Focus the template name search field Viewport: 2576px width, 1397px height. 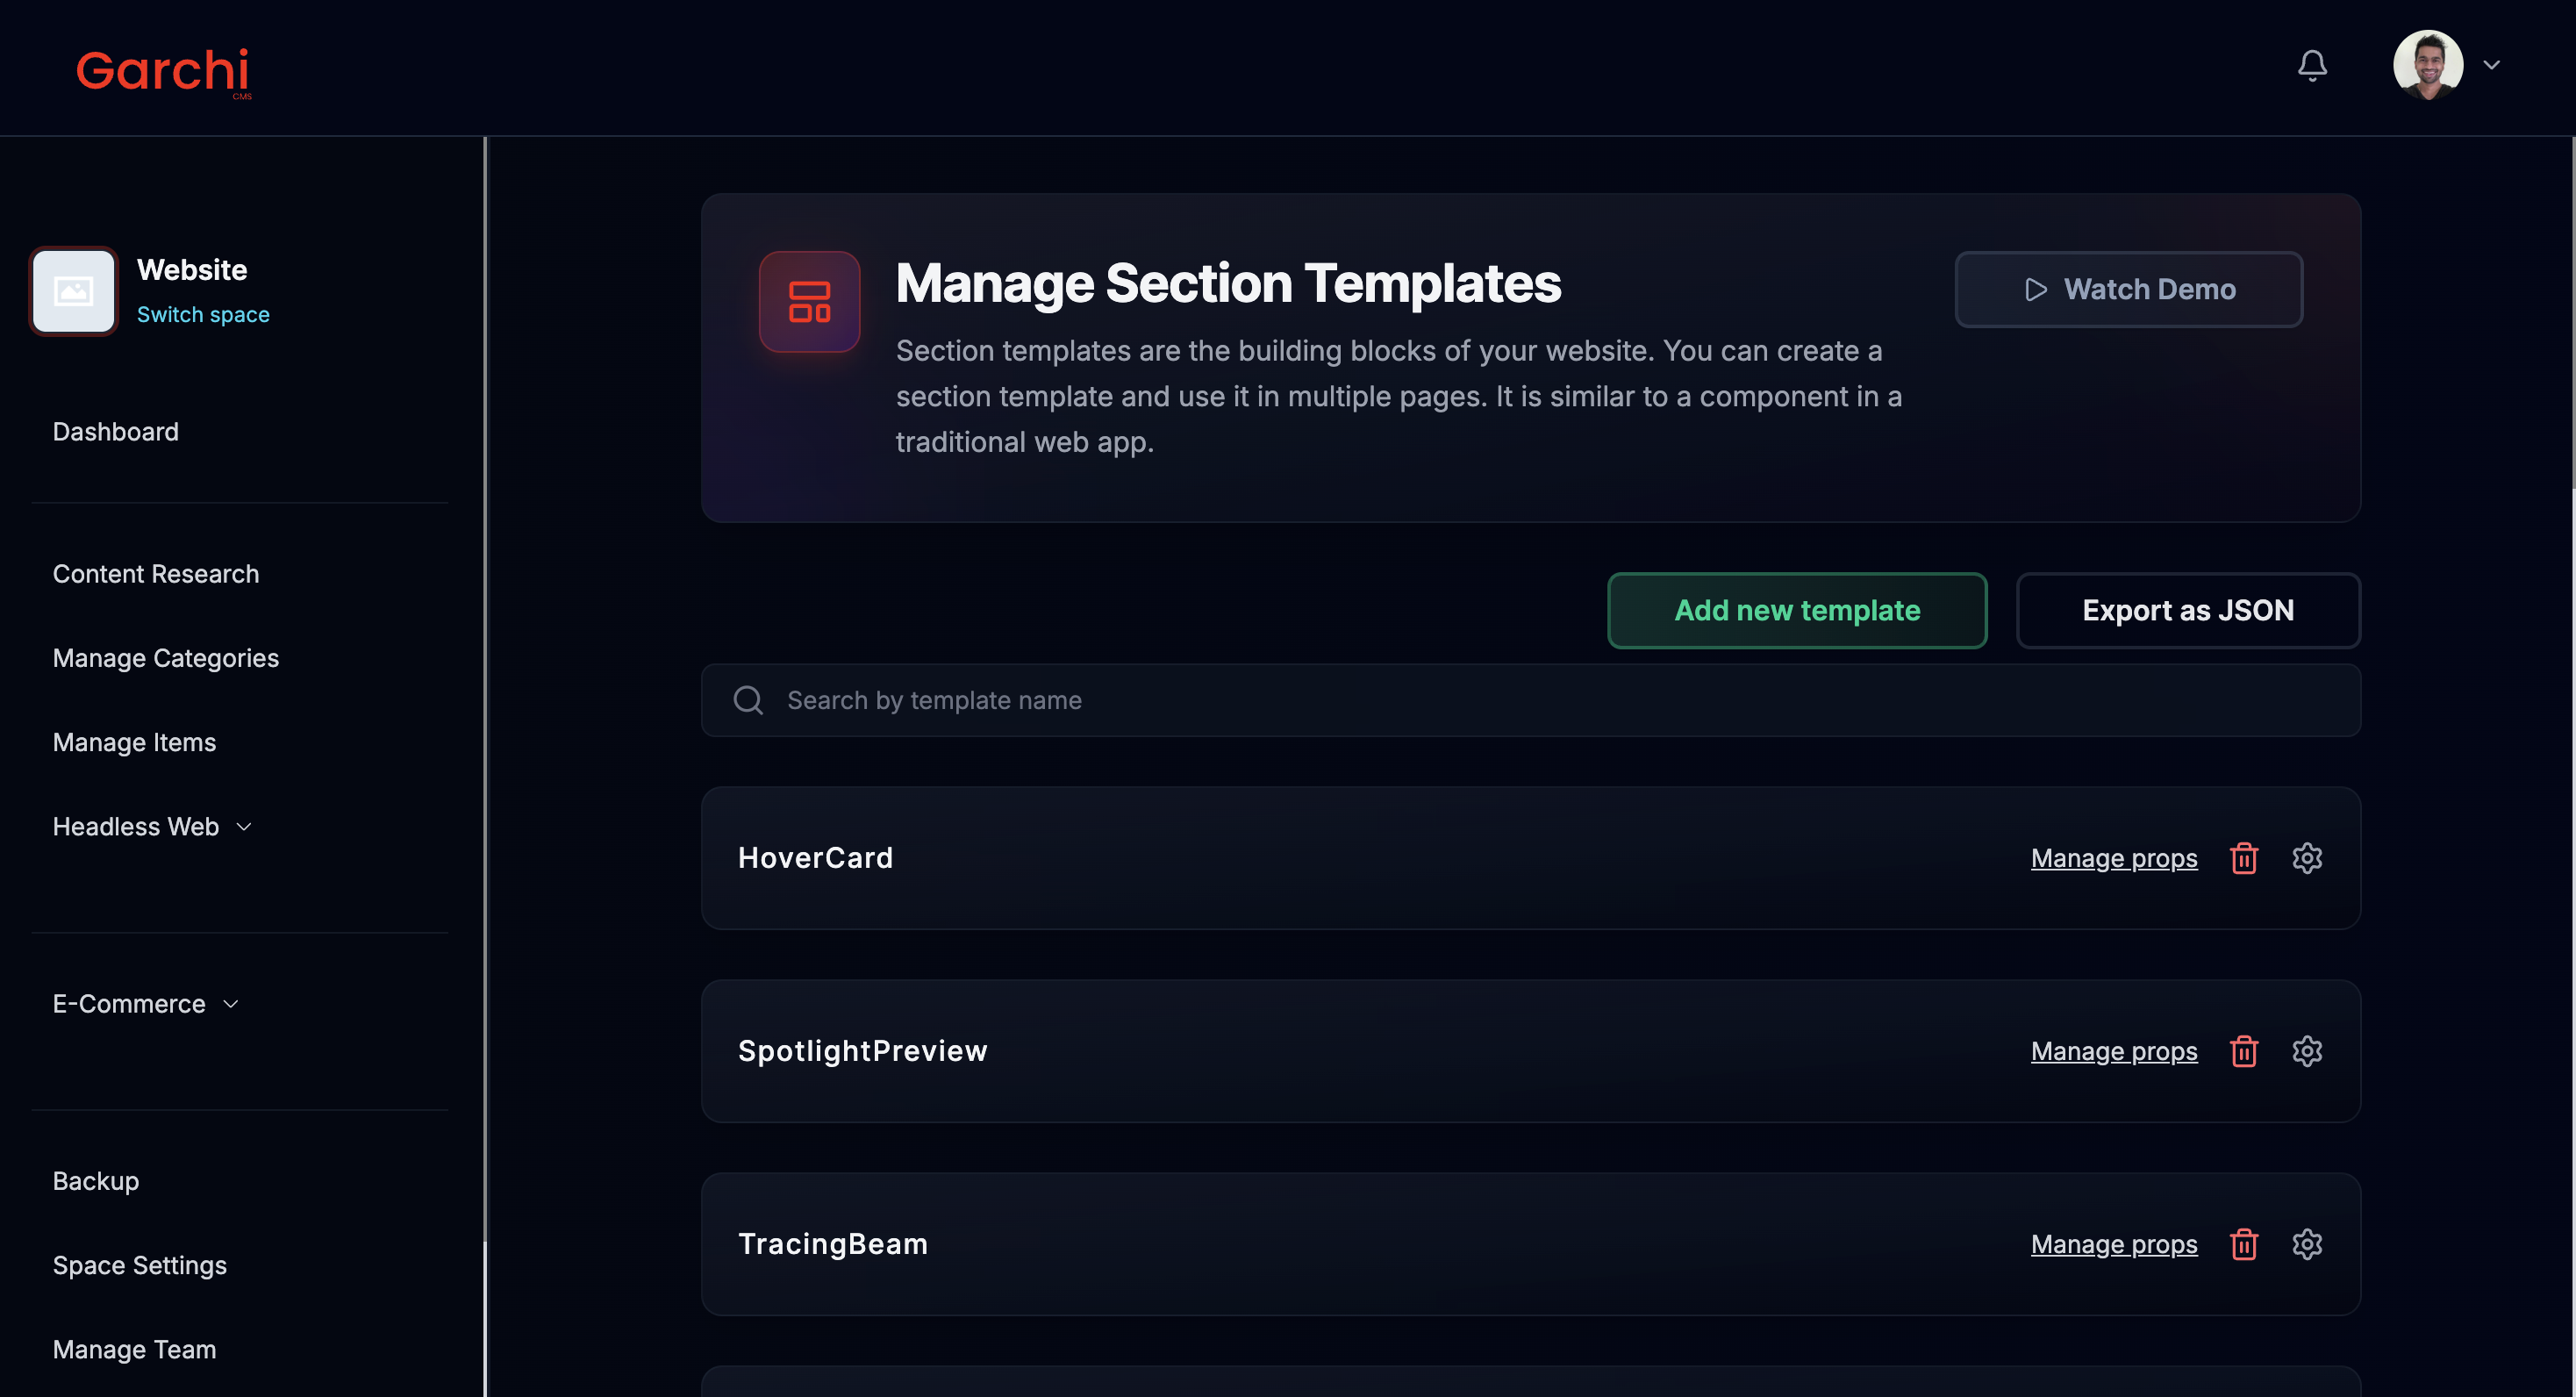(x=1530, y=700)
